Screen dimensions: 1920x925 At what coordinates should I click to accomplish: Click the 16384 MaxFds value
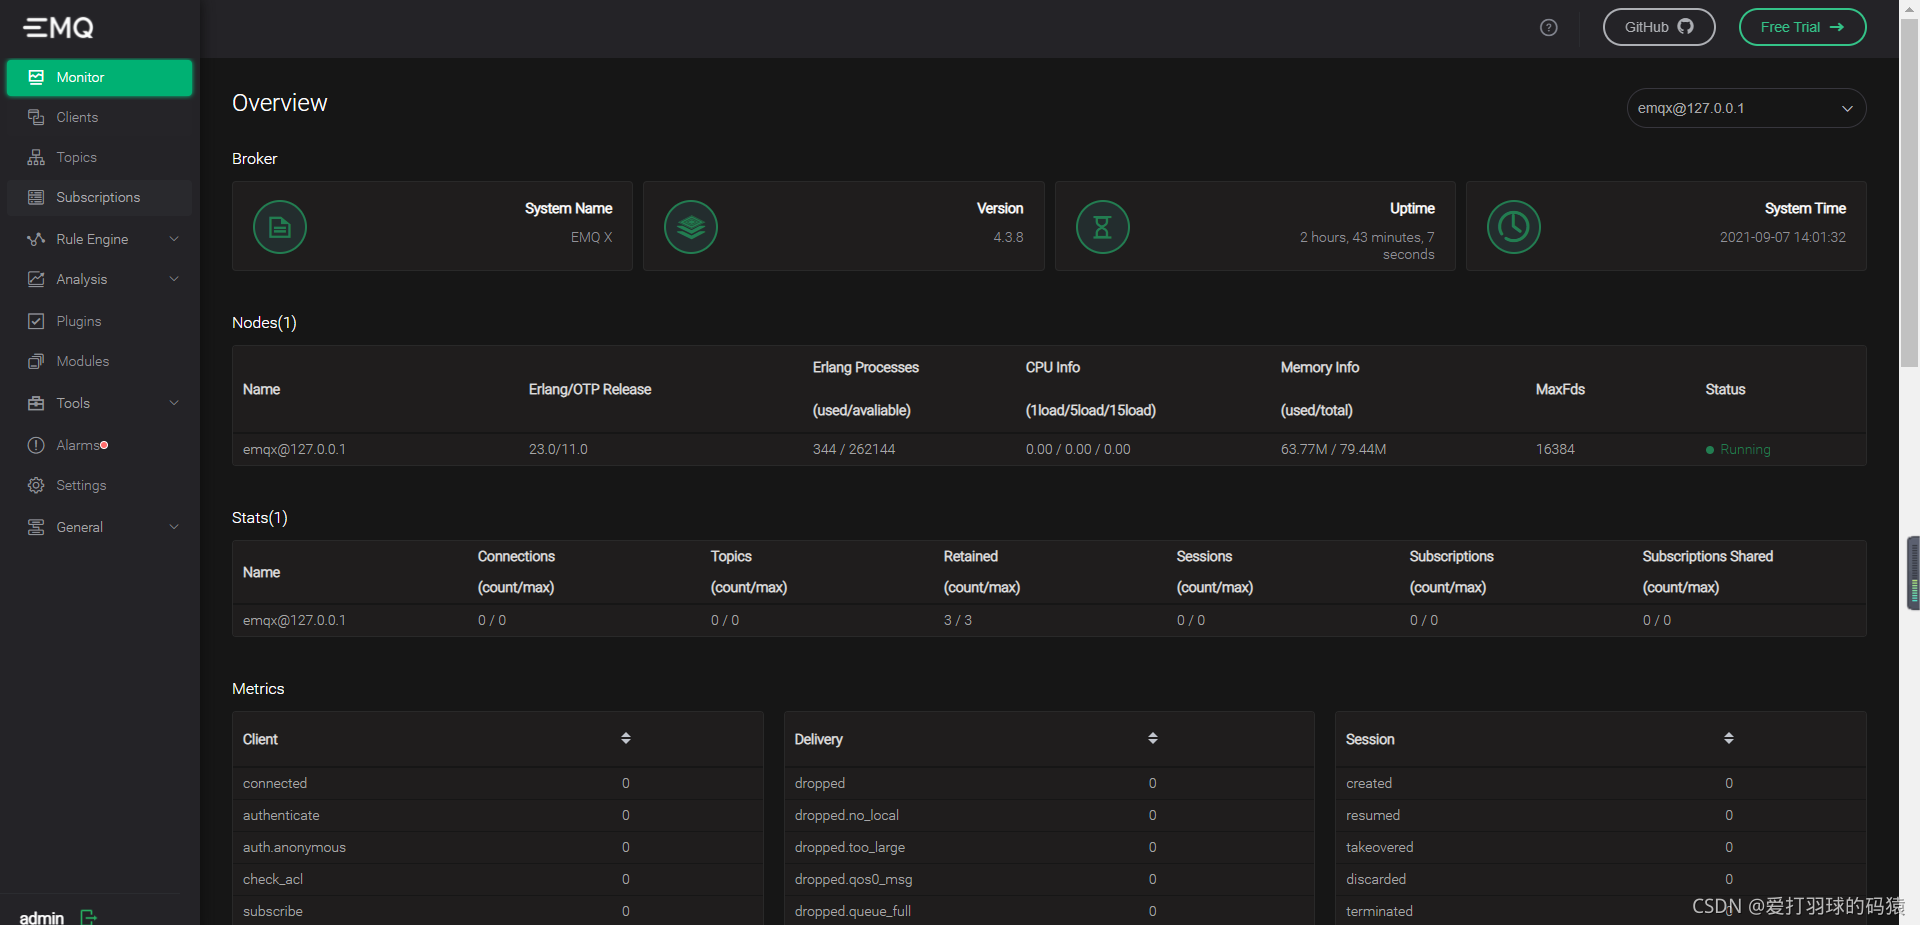click(1555, 449)
